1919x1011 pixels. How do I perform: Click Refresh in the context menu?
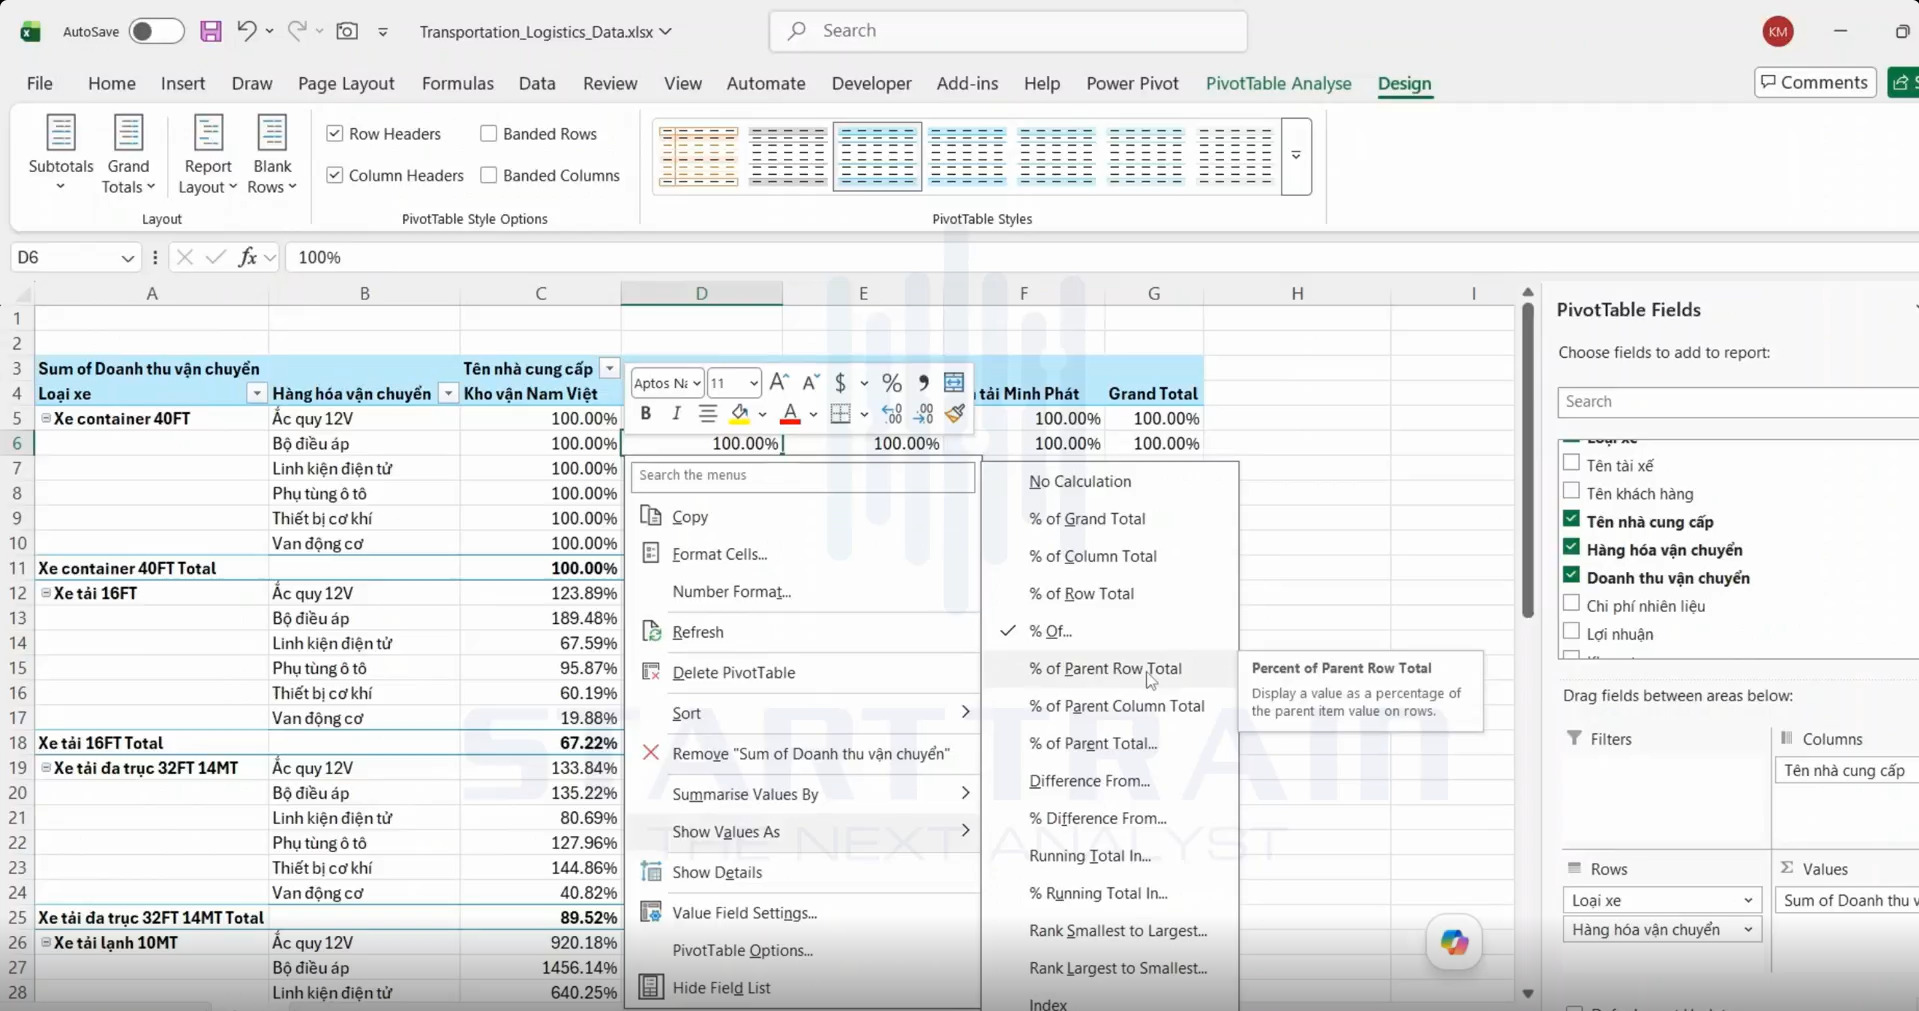pos(698,632)
